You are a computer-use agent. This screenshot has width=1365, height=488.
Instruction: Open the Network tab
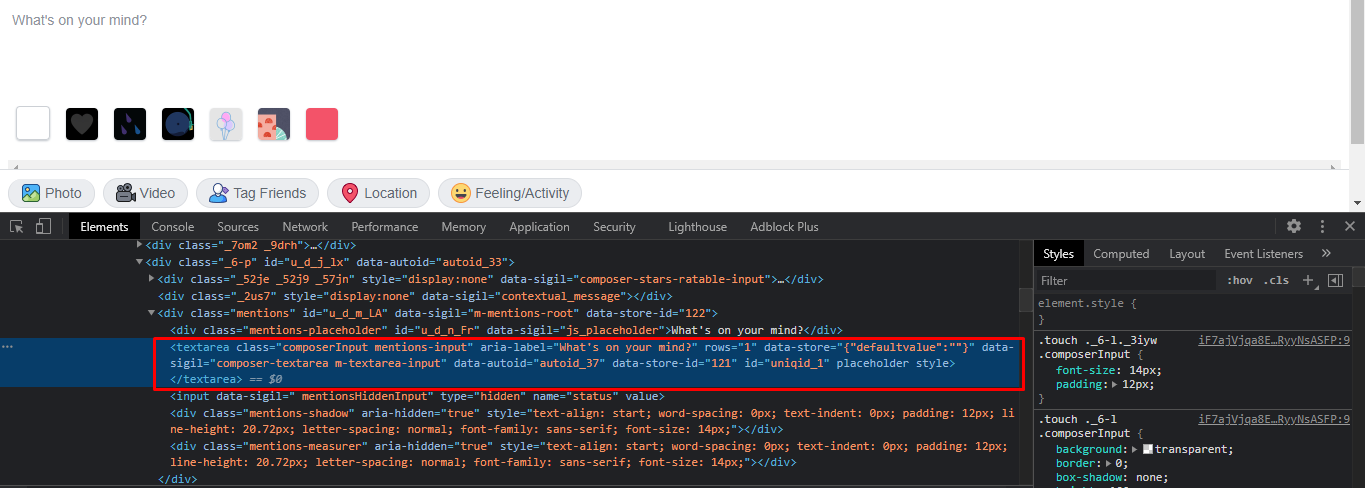click(305, 227)
